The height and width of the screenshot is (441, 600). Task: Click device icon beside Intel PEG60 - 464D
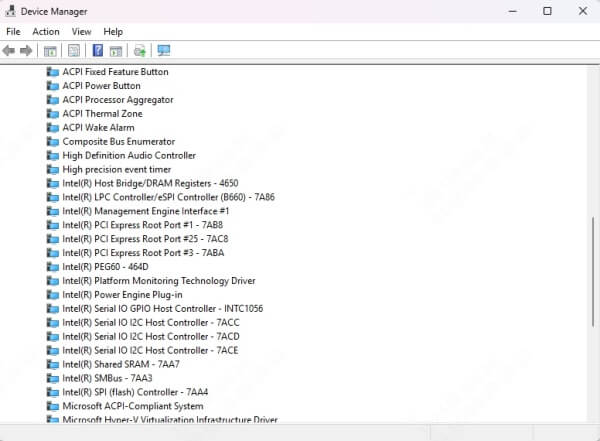[x=52, y=267]
